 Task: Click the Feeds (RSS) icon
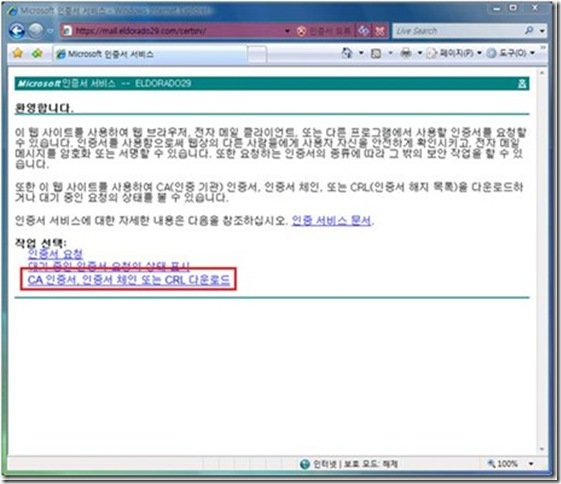(x=376, y=54)
